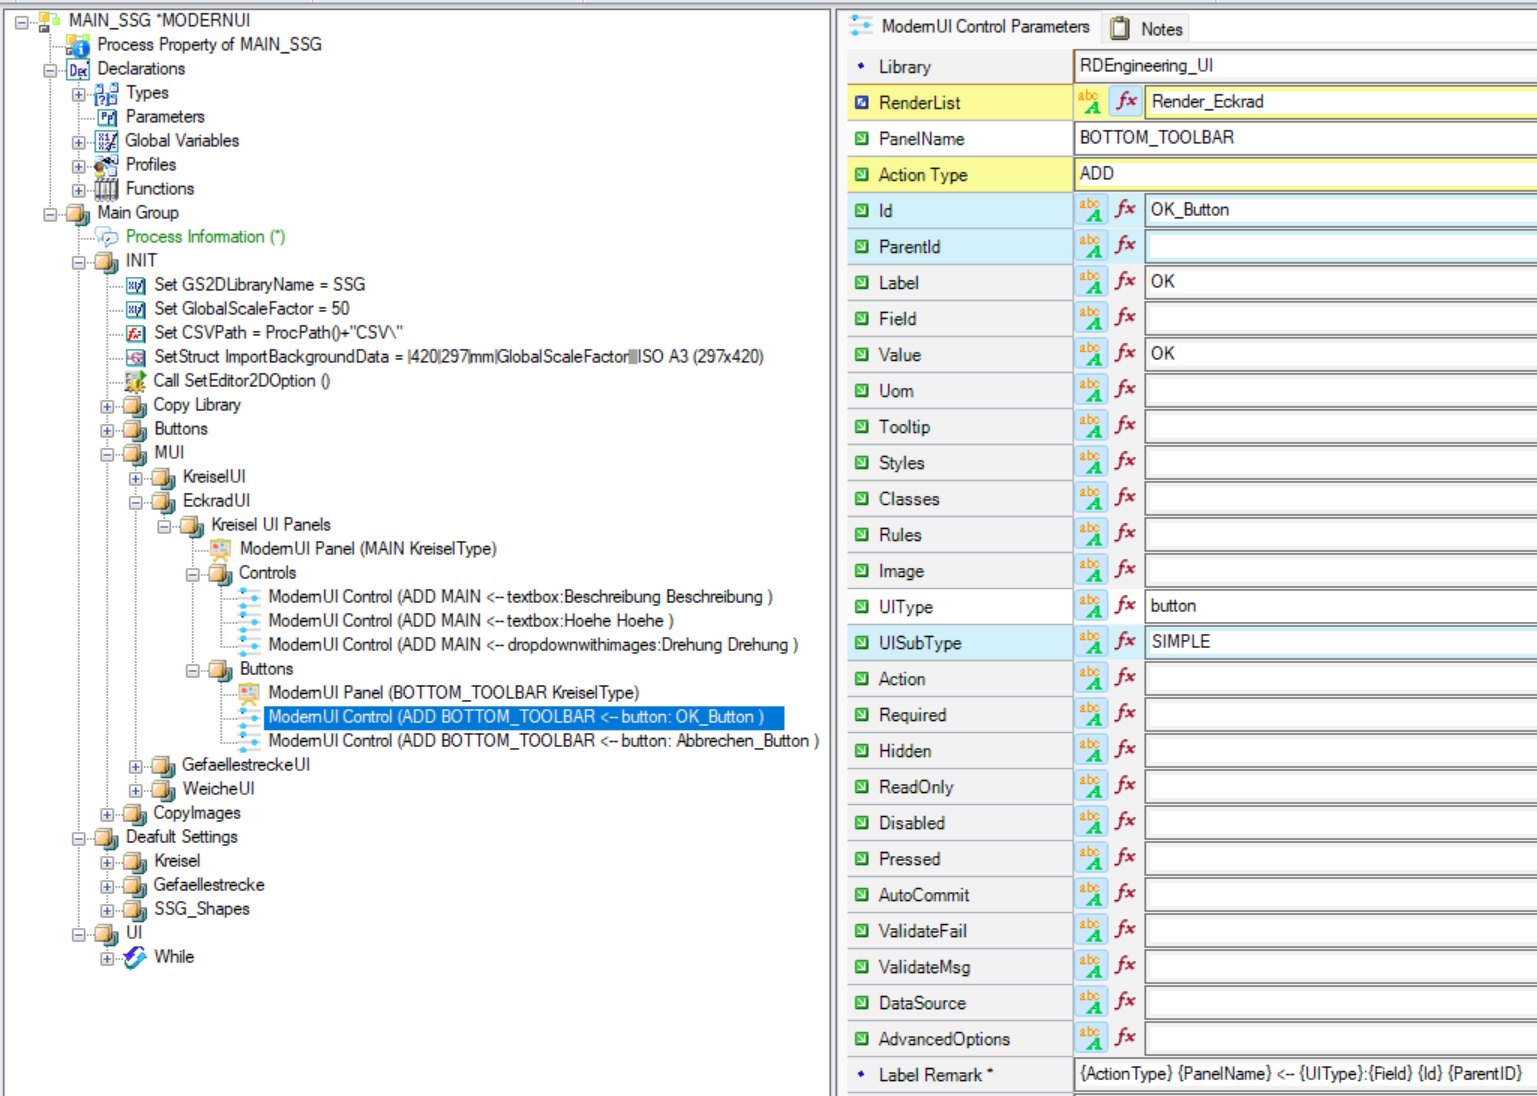Click the abc text icon in Label row
Viewport: 1537px width, 1096px height.
click(x=1090, y=282)
